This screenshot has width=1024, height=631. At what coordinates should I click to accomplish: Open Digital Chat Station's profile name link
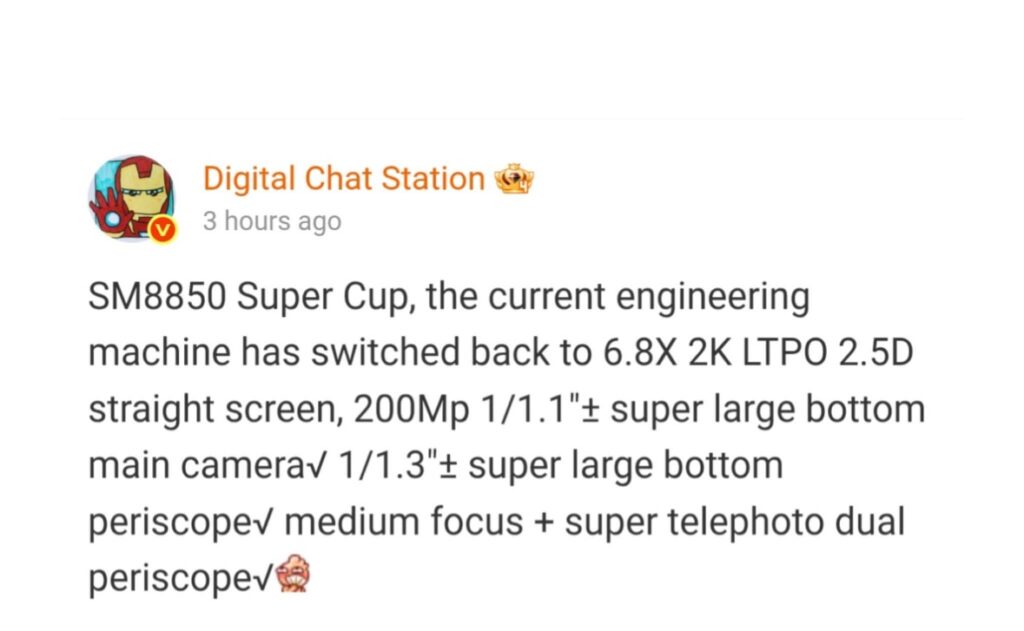click(x=344, y=178)
